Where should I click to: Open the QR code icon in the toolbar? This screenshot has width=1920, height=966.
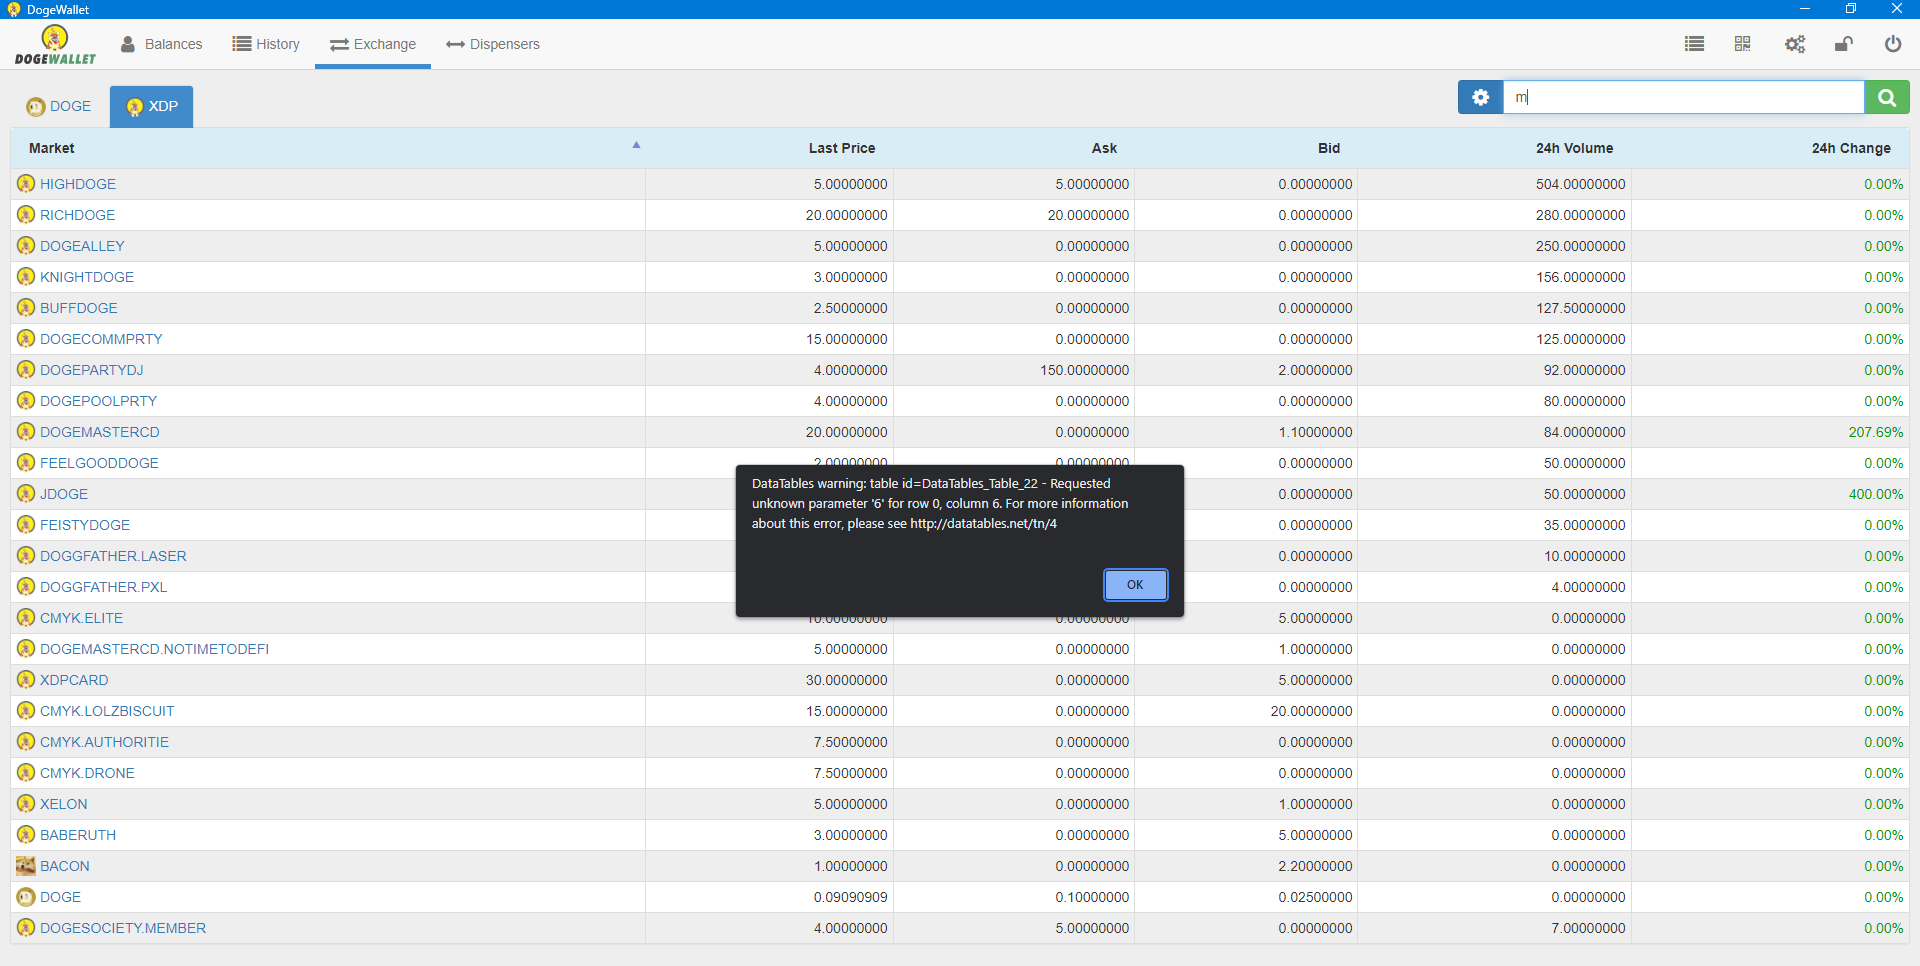(x=1743, y=44)
